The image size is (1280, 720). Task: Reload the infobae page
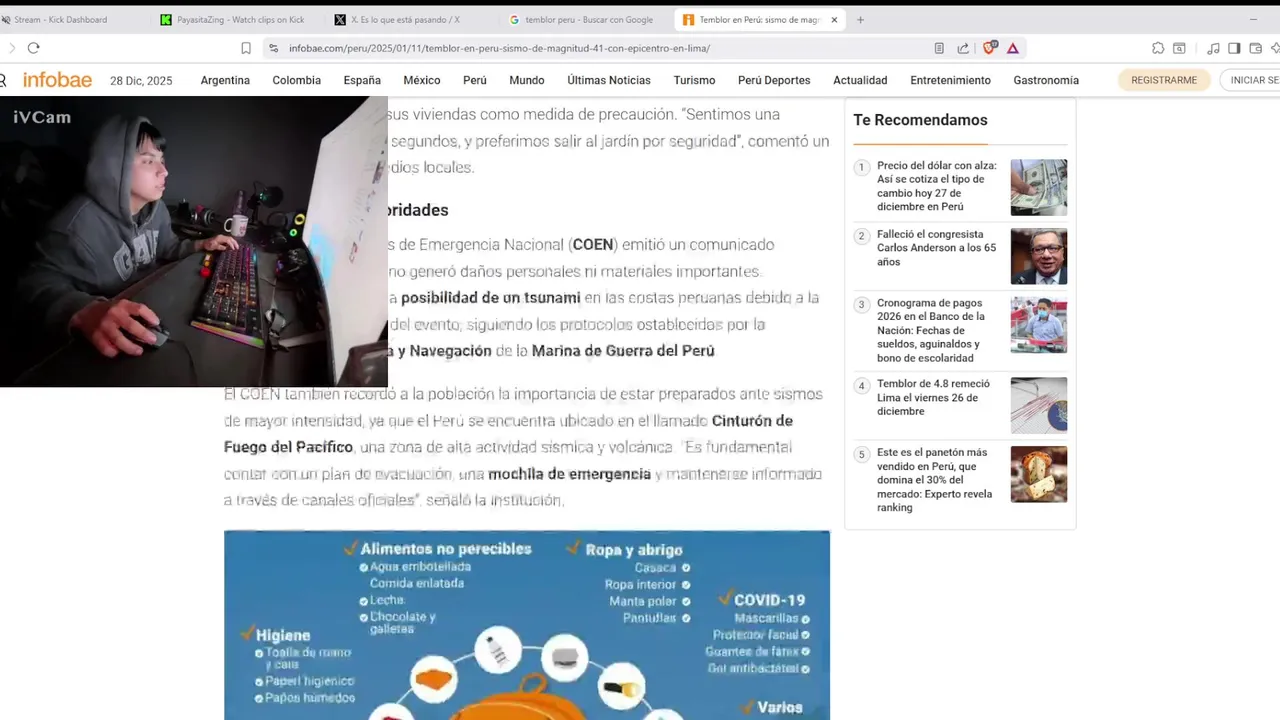tap(33, 48)
